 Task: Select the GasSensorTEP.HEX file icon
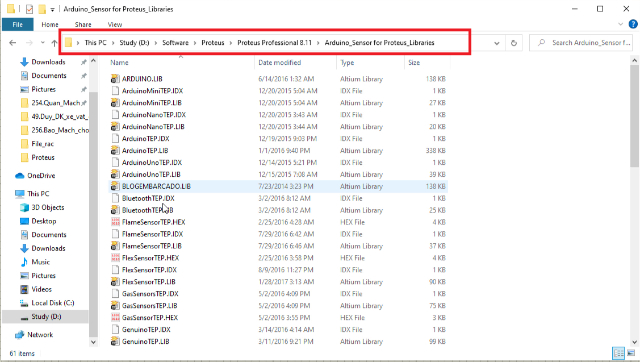116,318
